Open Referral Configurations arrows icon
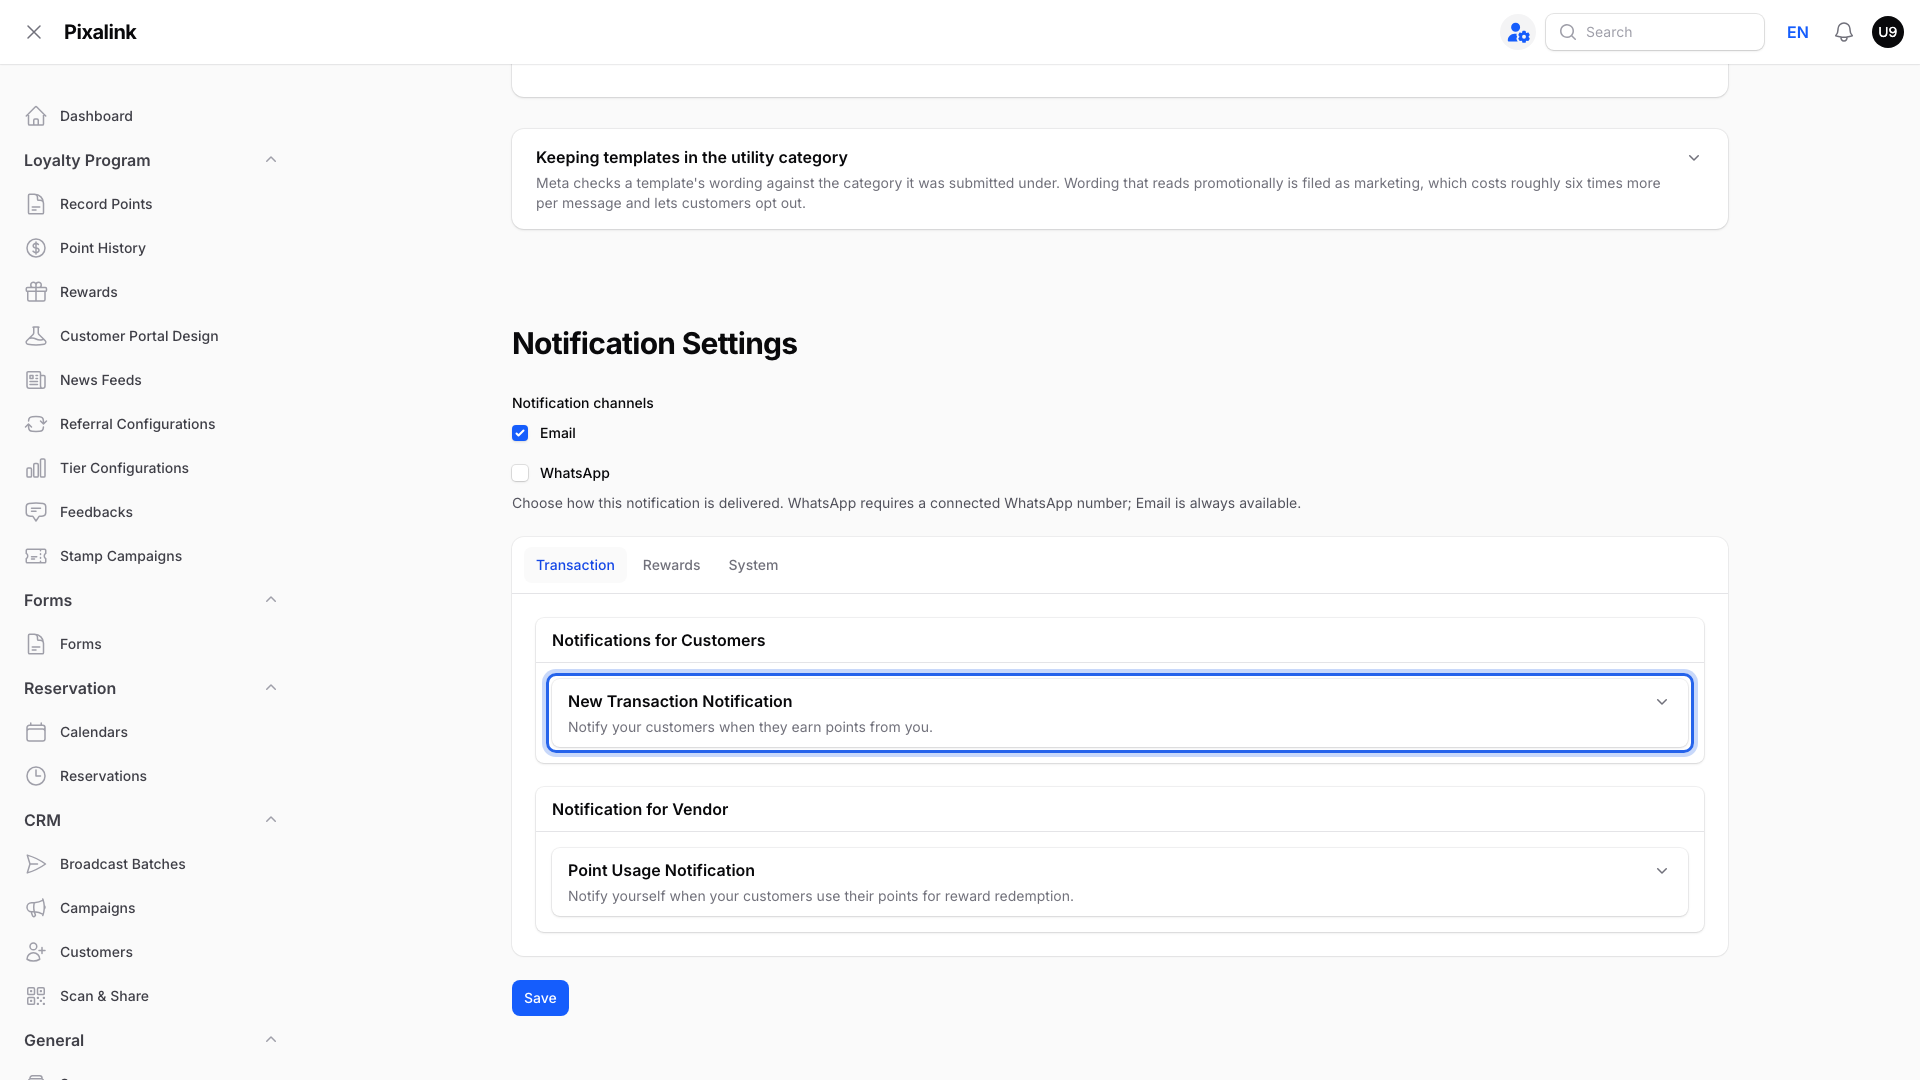 pos(36,424)
